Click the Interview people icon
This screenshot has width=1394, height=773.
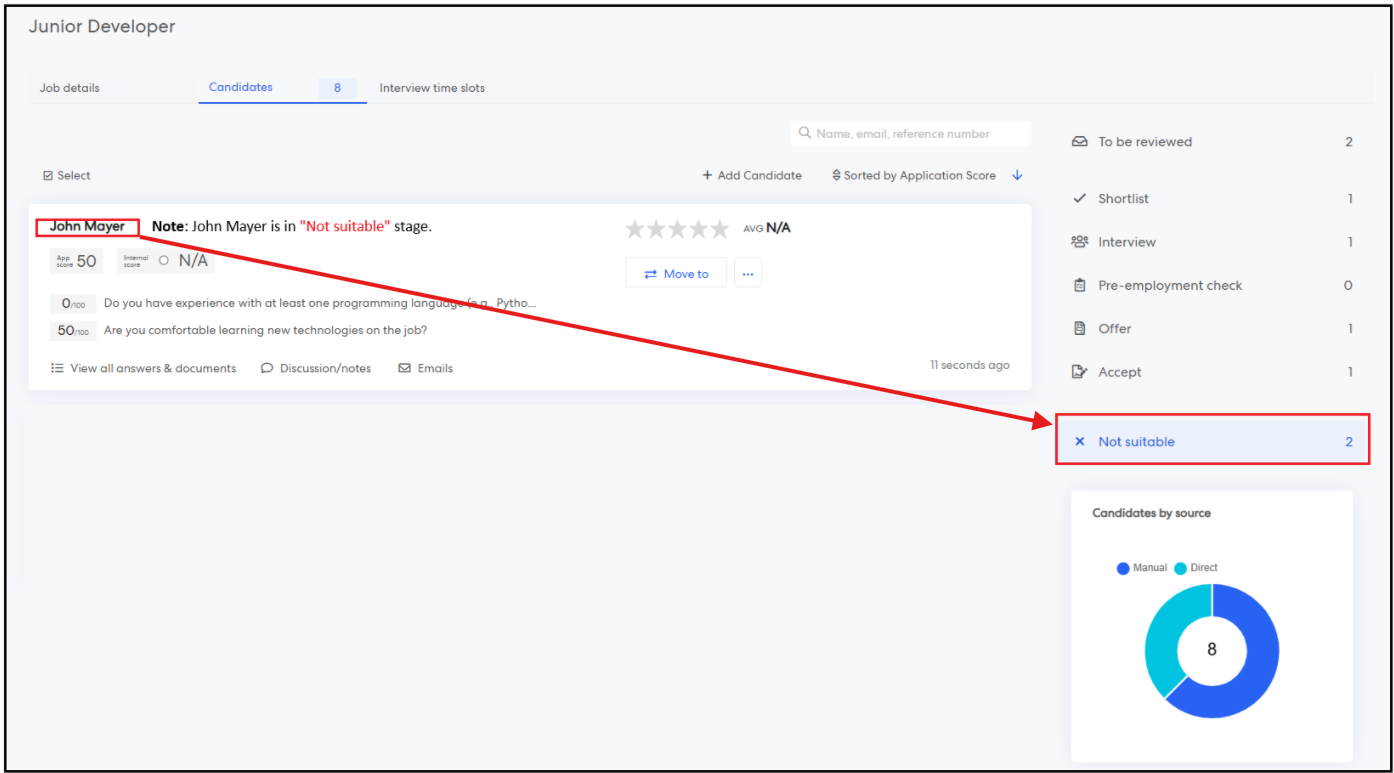click(1079, 242)
